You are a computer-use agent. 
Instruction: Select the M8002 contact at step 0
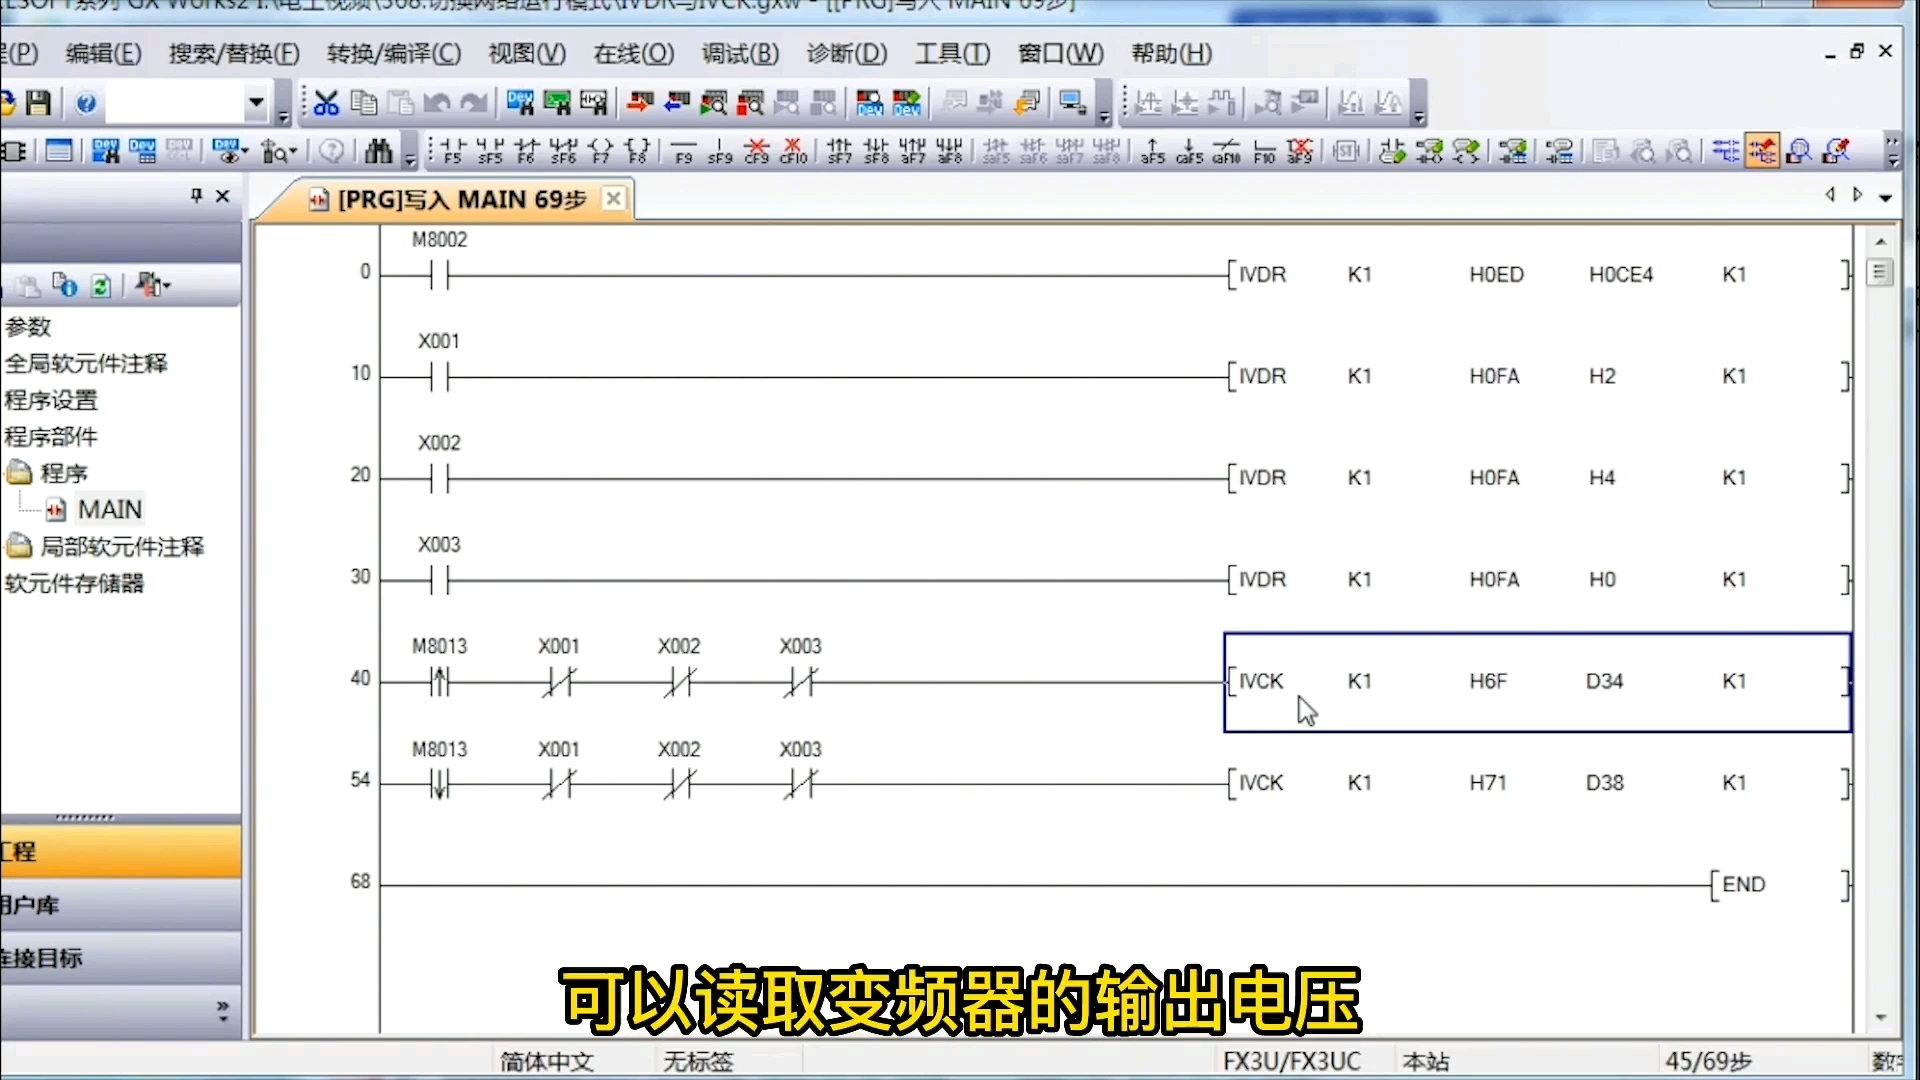tap(439, 275)
